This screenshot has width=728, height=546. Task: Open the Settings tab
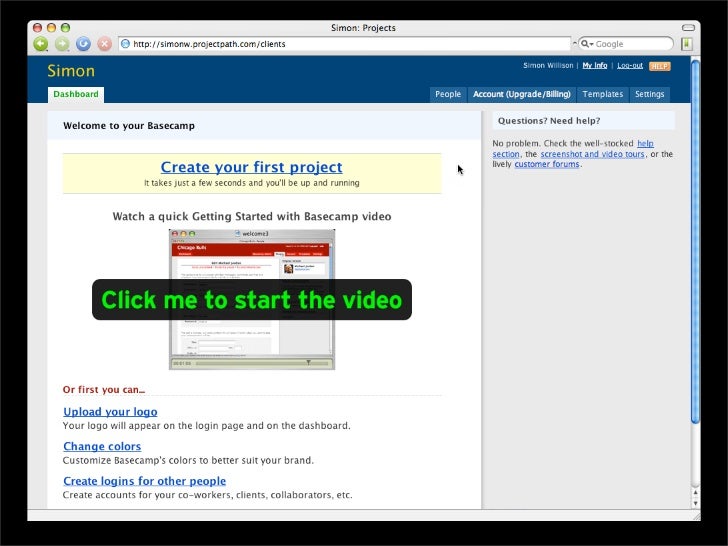649,95
